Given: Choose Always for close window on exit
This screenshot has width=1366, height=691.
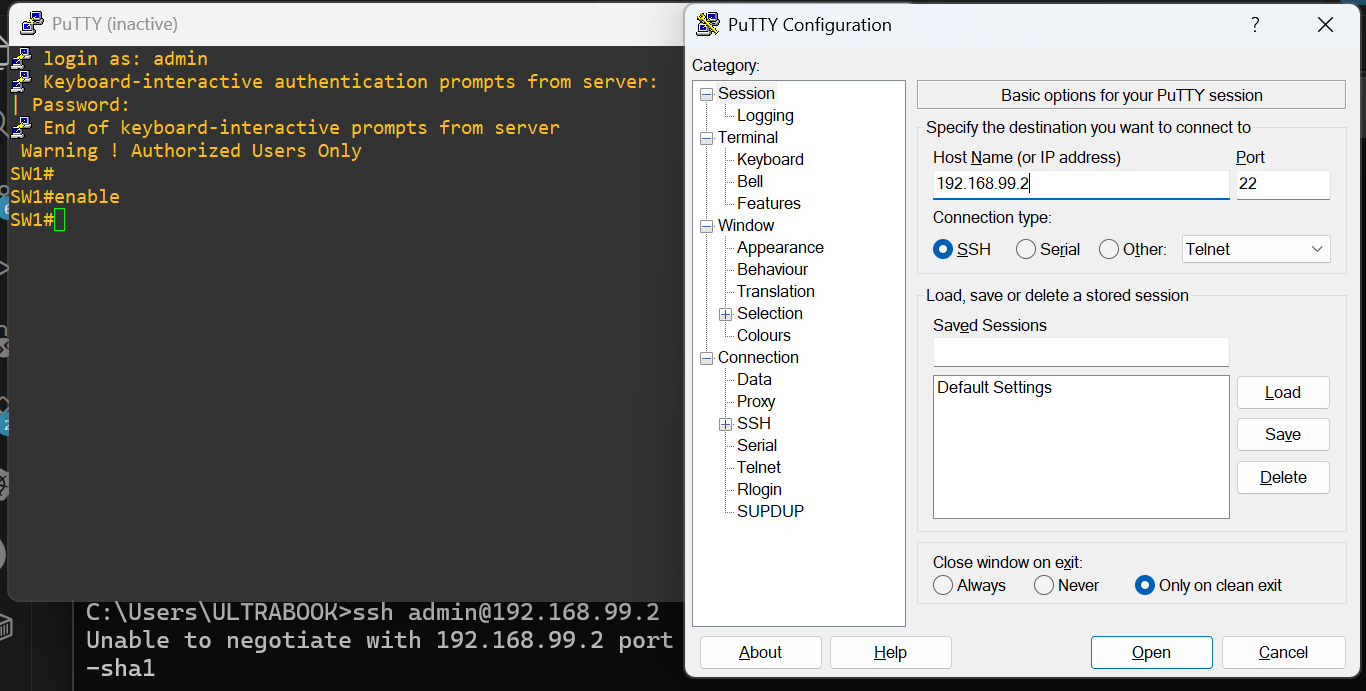Looking at the screenshot, I should point(943,586).
